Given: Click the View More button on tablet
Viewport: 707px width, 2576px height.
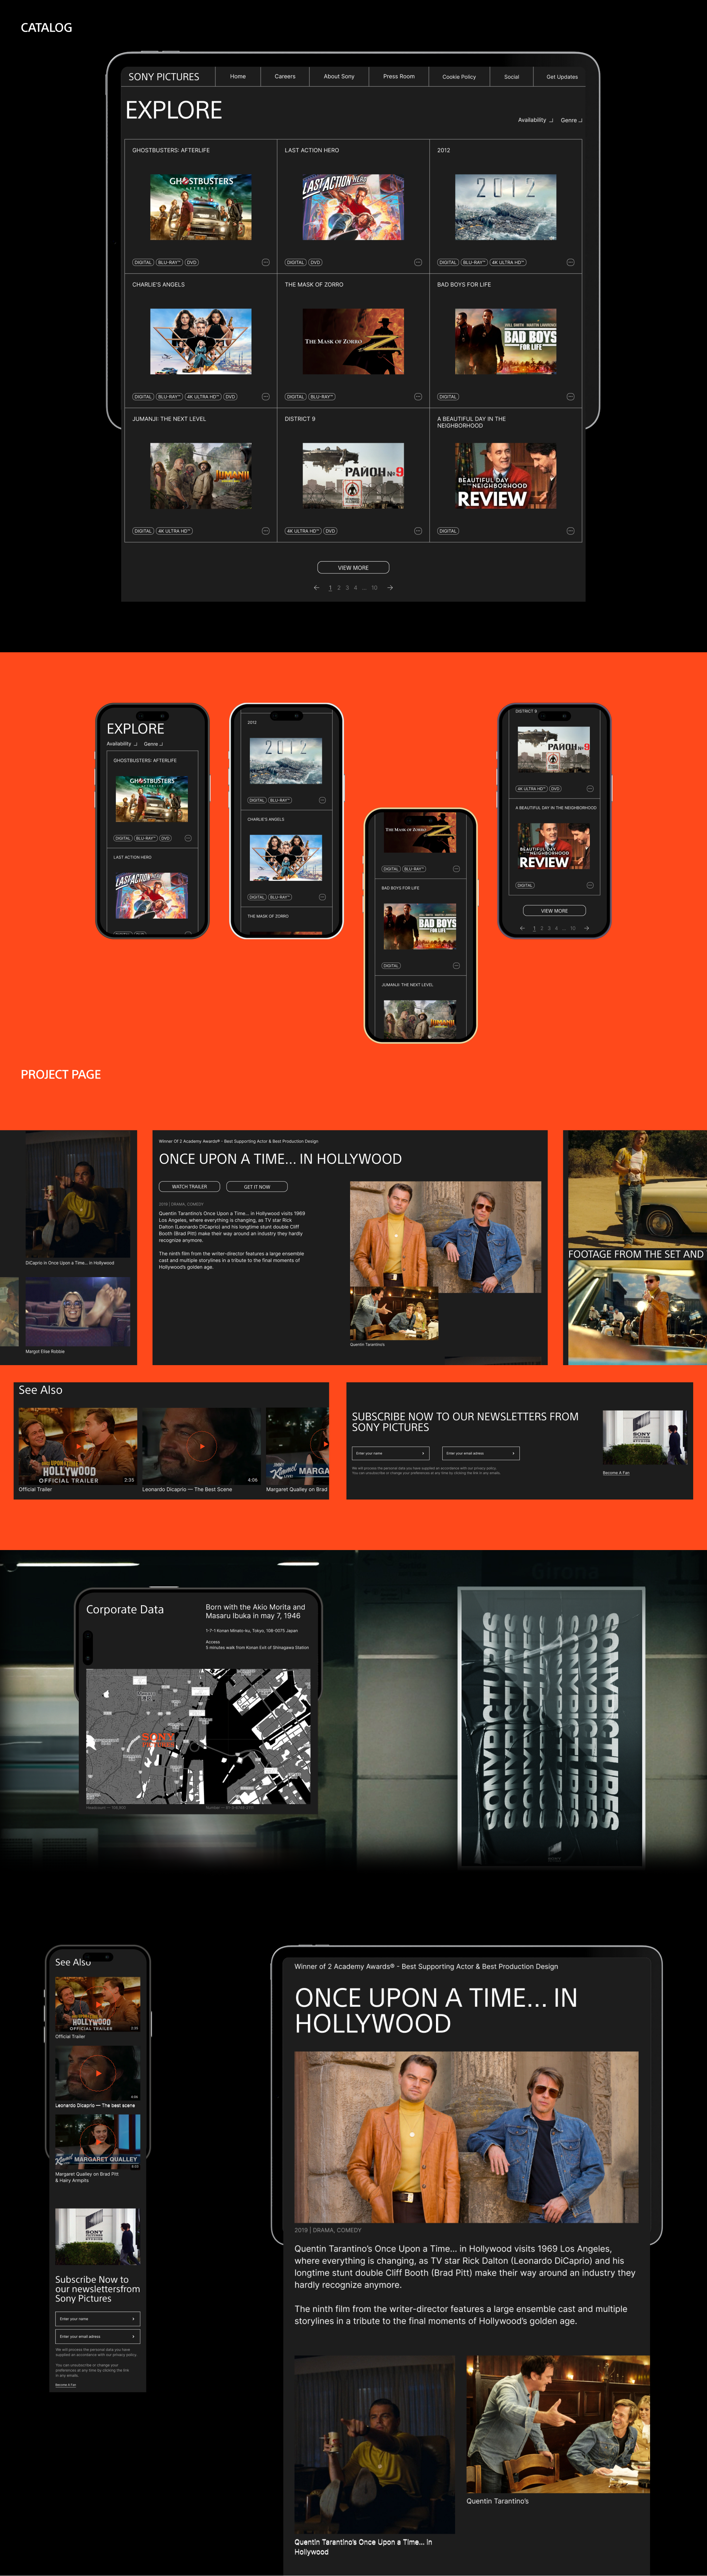Looking at the screenshot, I should (353, 567).
